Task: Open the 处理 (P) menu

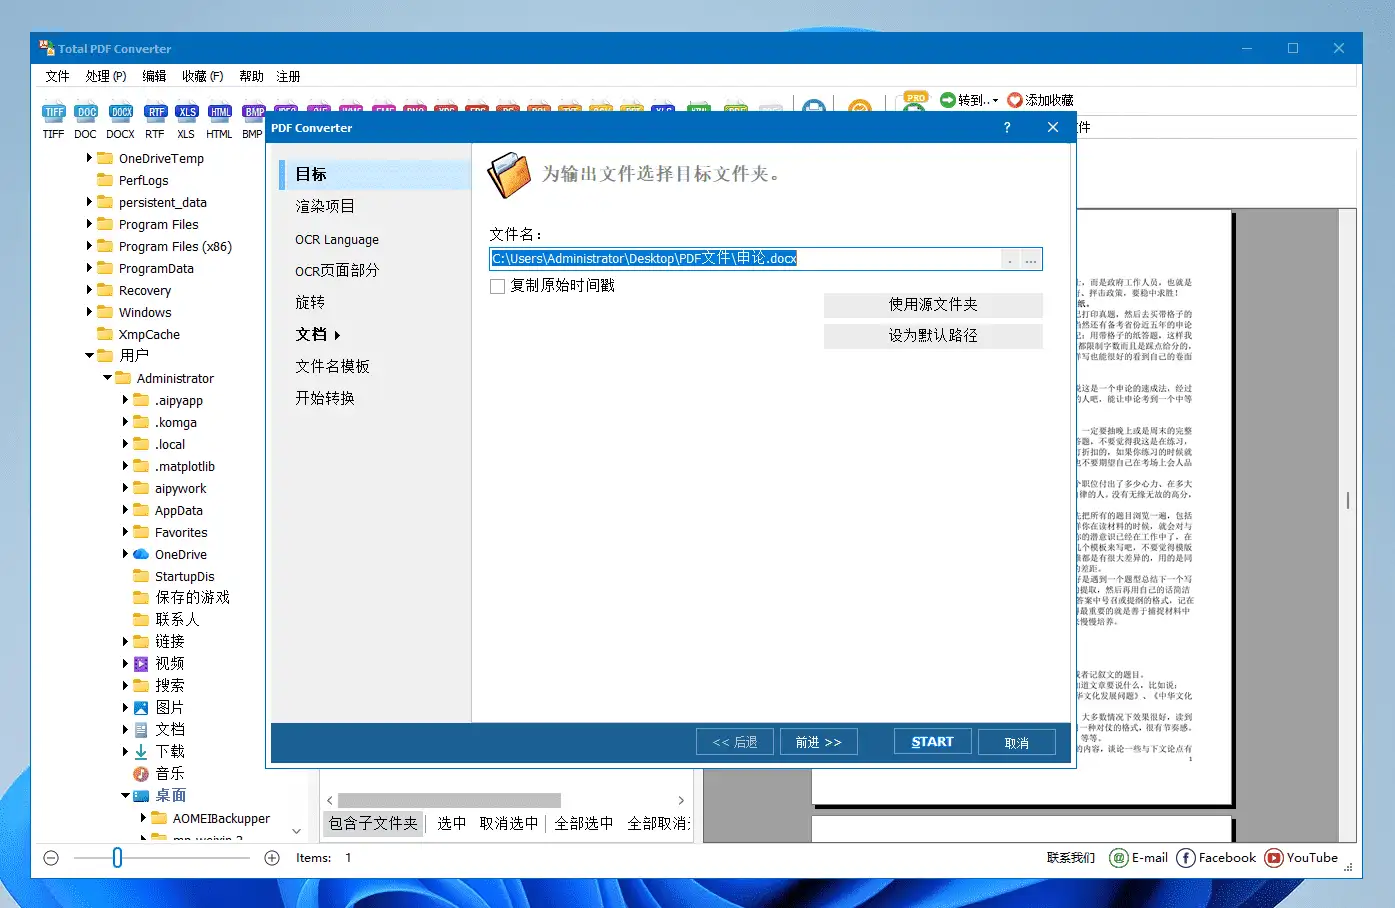Action: point(106,76)
